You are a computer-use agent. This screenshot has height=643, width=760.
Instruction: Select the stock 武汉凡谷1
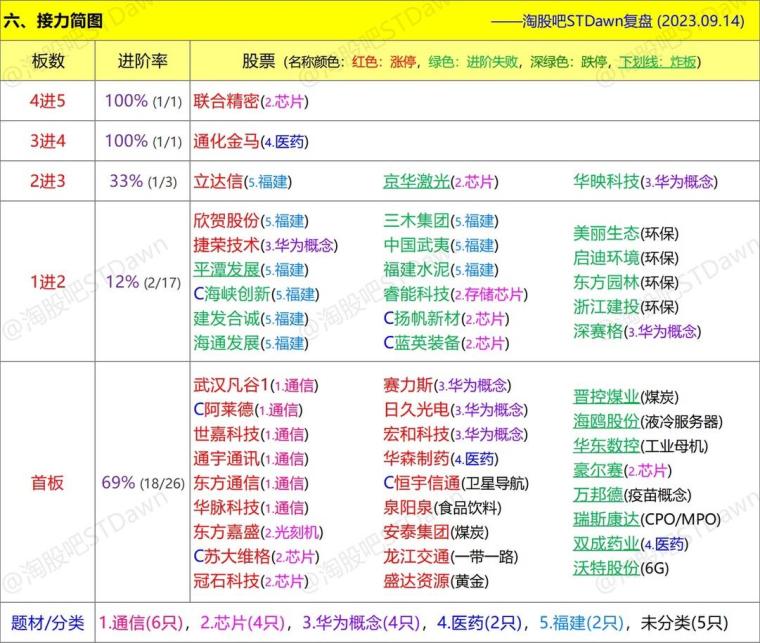(x=231, y=385)
